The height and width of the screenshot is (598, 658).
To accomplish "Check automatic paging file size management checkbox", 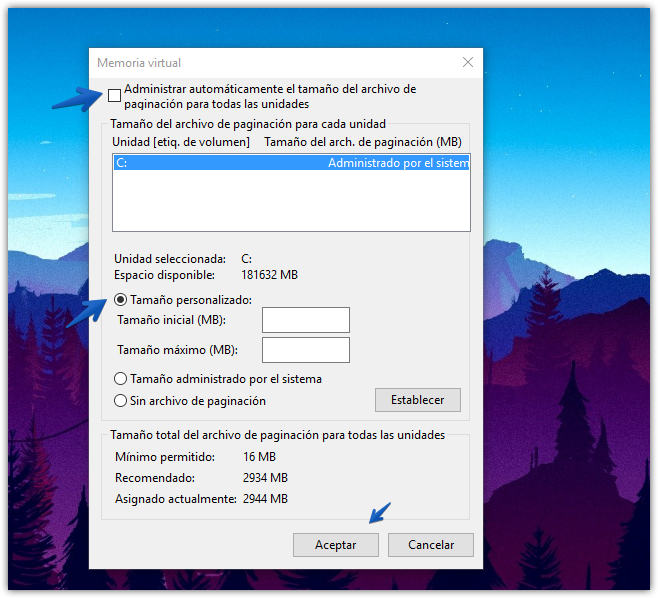I will [x=114, y=96].
